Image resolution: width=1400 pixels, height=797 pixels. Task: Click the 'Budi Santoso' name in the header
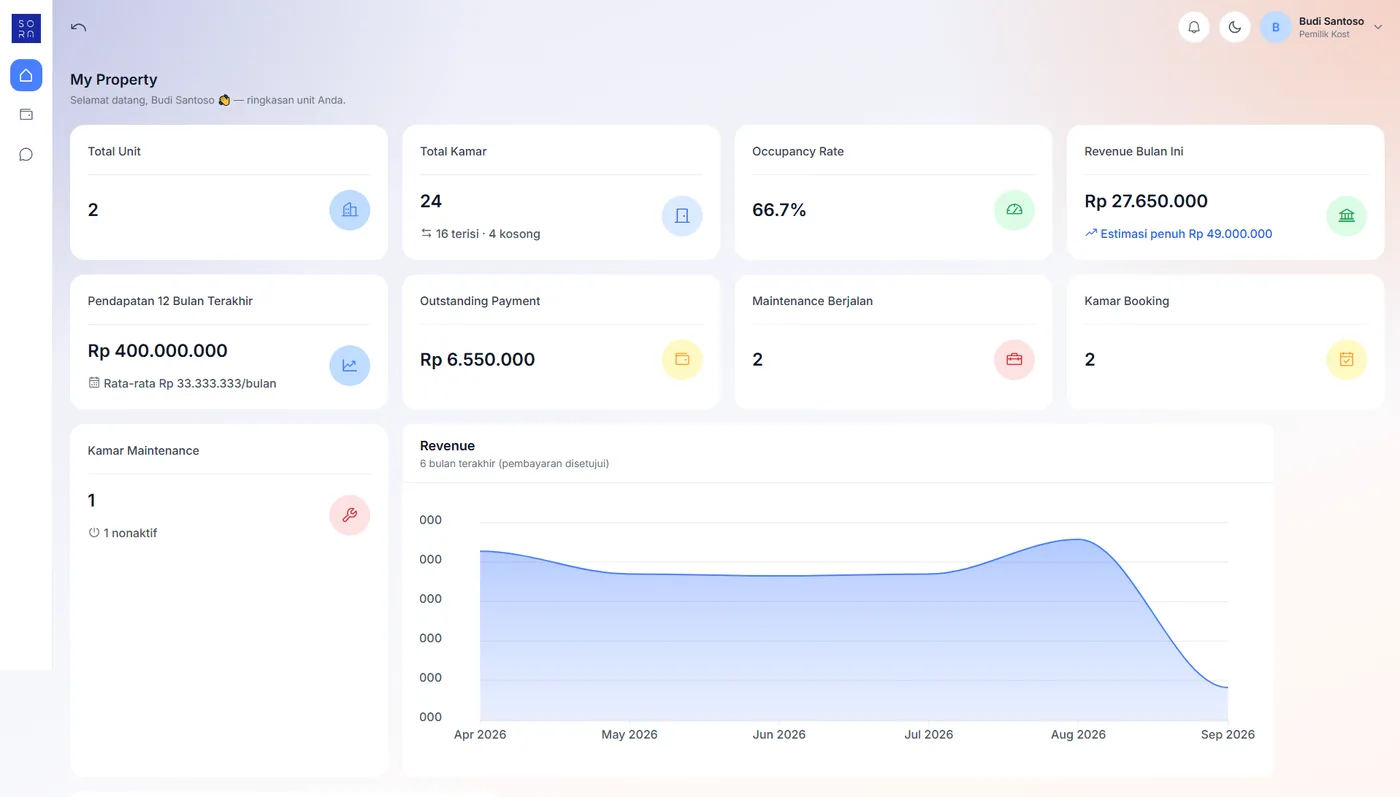tap(1331, 21)
